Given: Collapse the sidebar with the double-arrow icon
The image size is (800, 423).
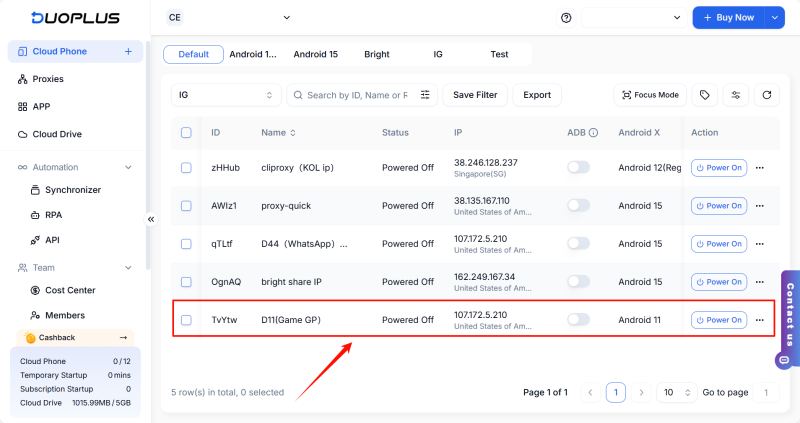Looking at the screenshot, I should (x=151, y=219).
